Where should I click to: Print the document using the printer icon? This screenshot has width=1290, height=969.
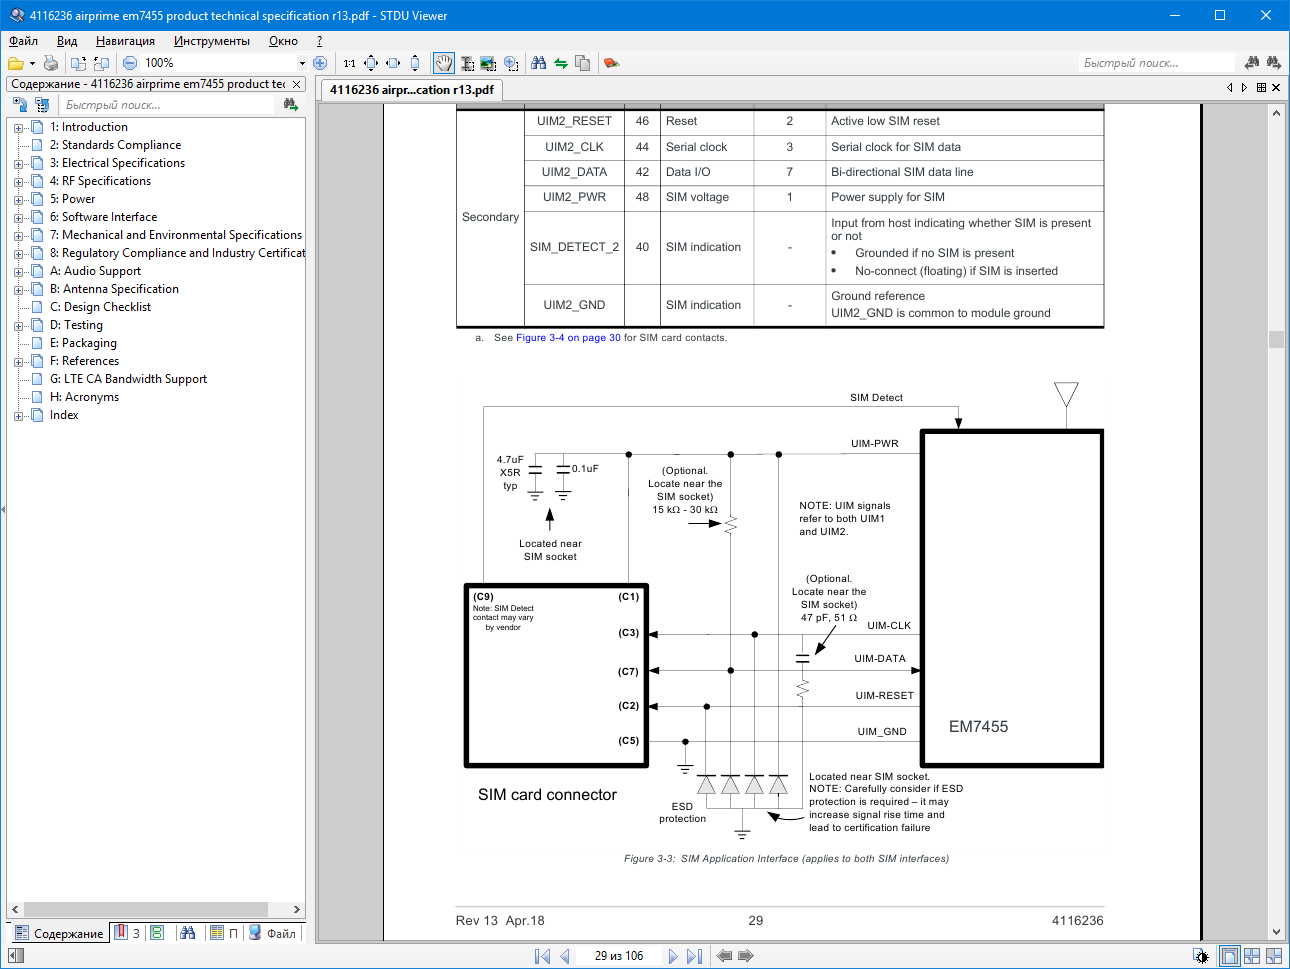(51, 63)
